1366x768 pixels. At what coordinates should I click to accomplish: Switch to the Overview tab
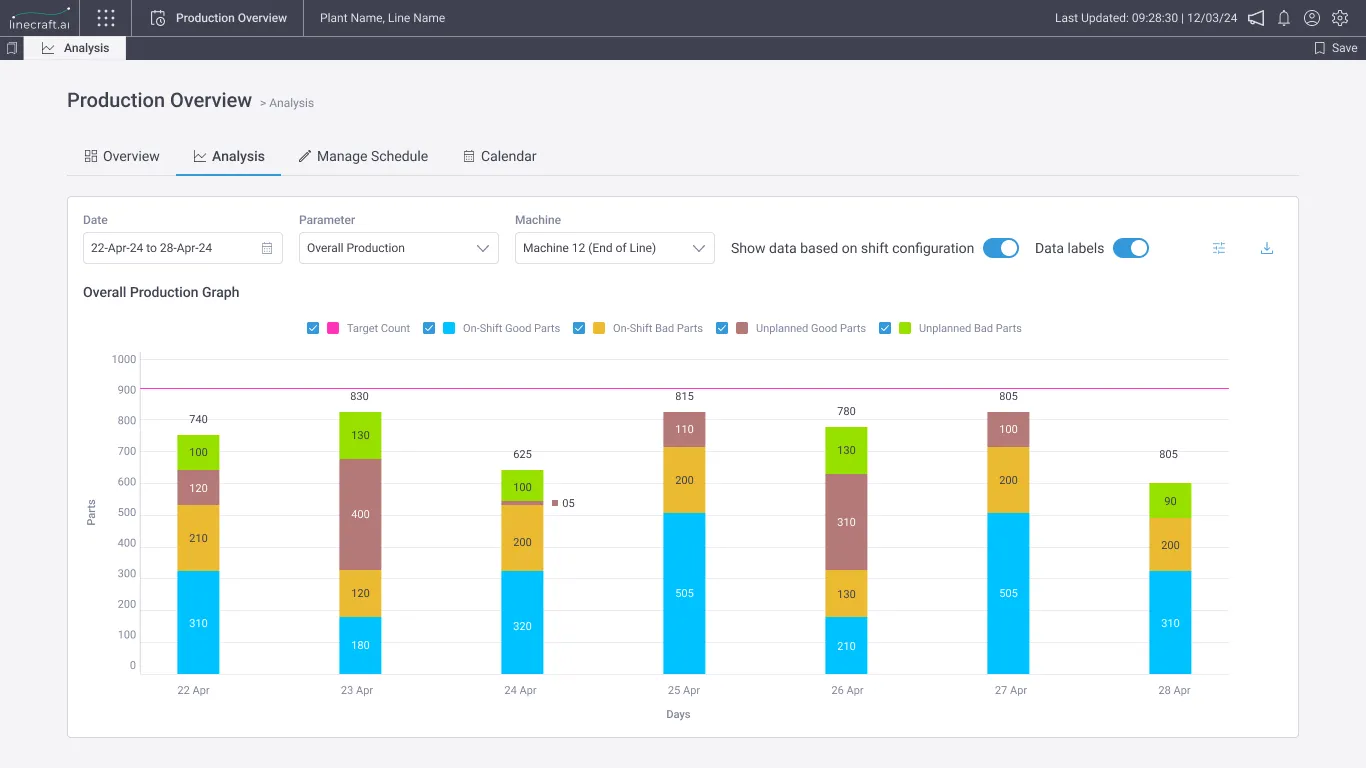[122, 156]
